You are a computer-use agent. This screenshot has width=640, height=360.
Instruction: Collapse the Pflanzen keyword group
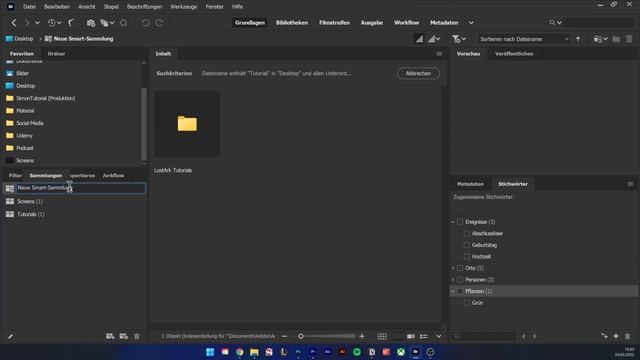click(453, 291)
